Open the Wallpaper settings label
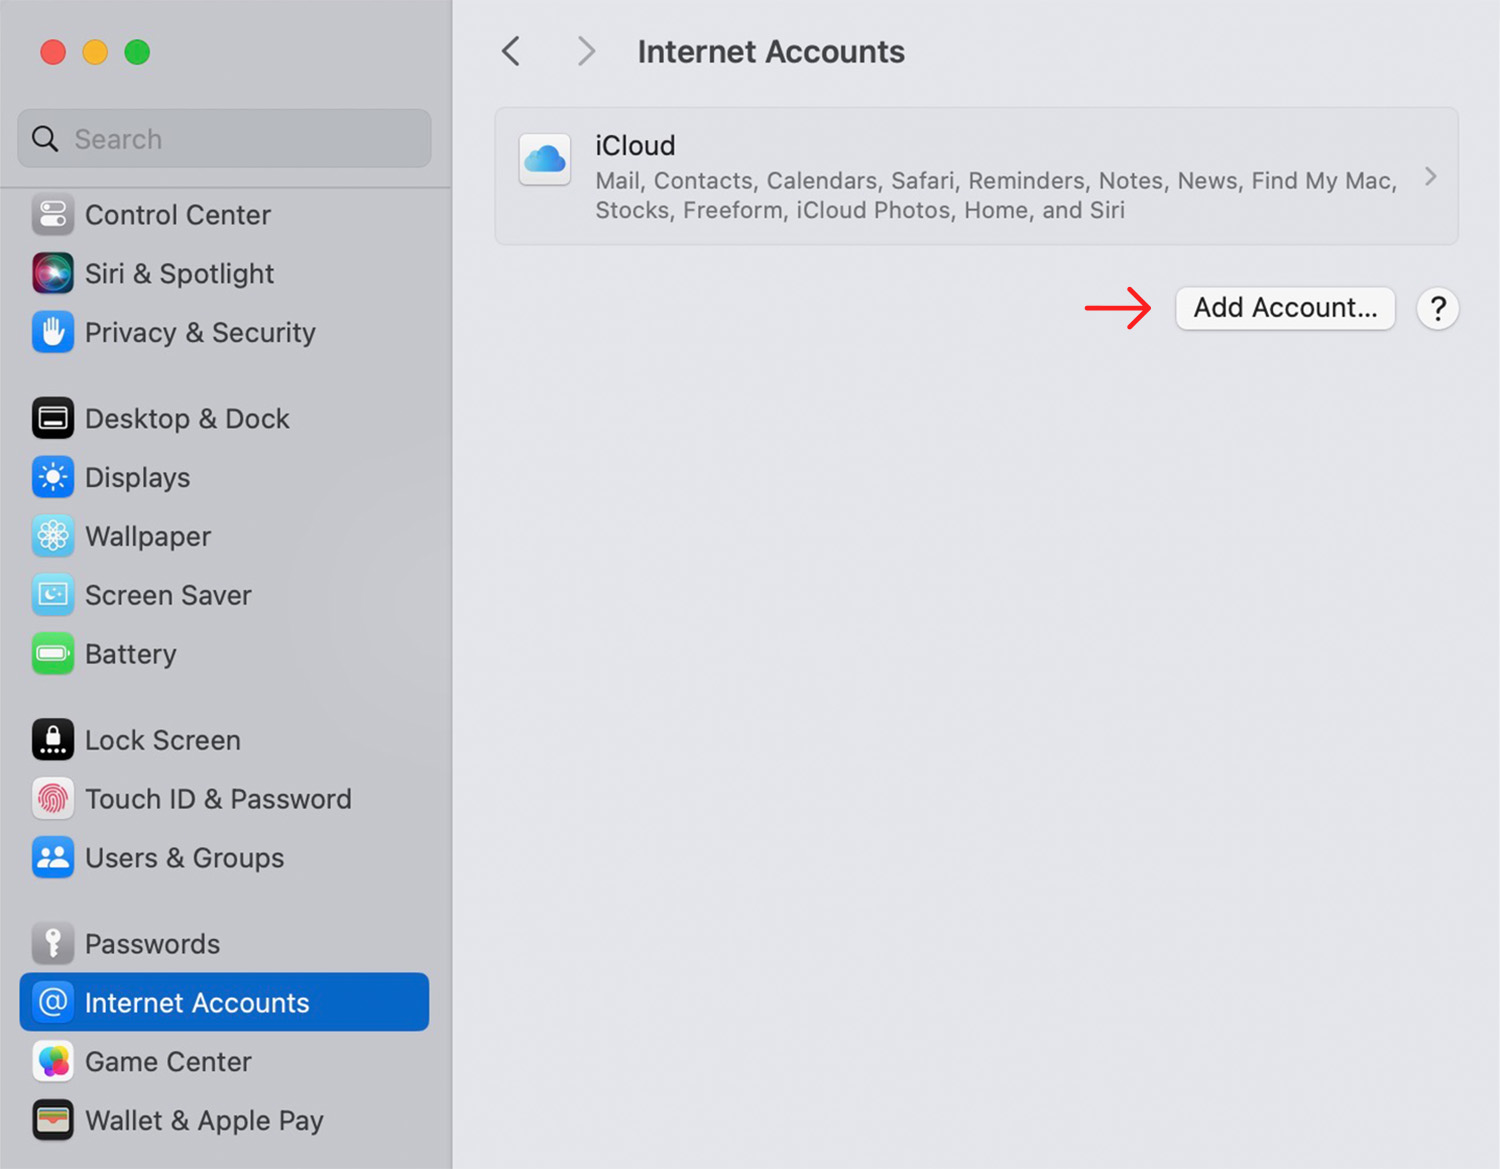The width and height of the screenshot is (1500, 1169). pos(148,536)
